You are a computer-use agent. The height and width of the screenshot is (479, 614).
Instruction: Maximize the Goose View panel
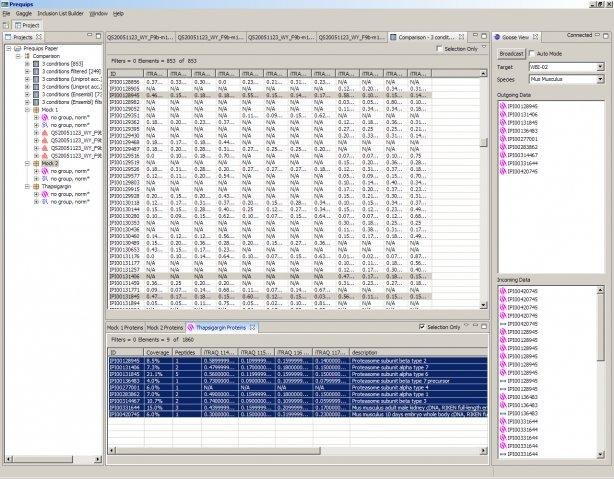pos(606,36)
